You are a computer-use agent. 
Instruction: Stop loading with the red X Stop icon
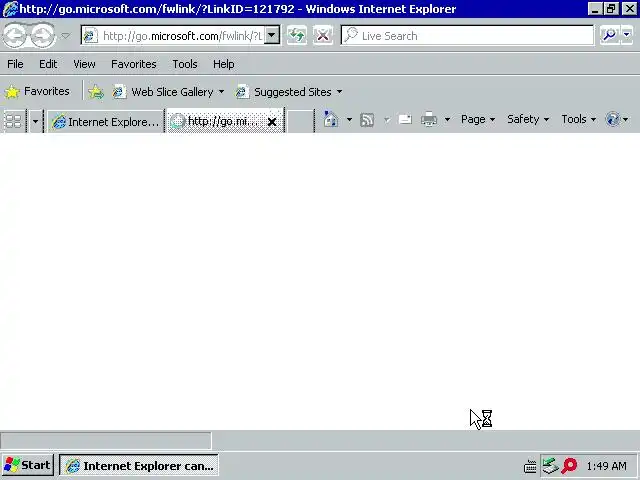(323, 36)
